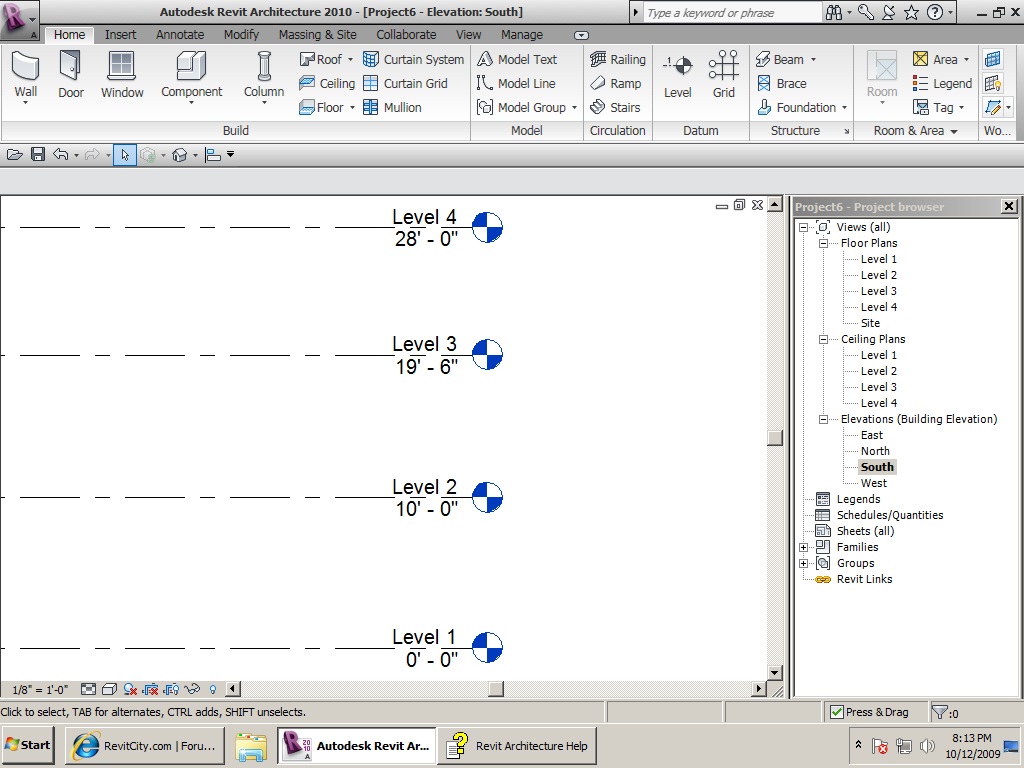
Task: Click the Undo arrow icon
Action: click(x=61, y=155)
